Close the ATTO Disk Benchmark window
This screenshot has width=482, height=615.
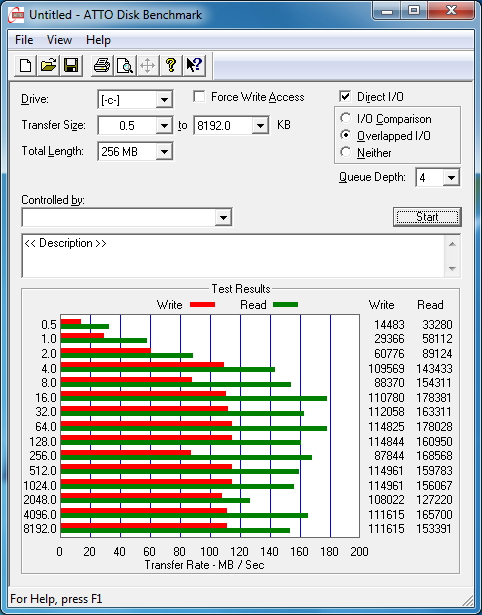[x=452, y=11]
